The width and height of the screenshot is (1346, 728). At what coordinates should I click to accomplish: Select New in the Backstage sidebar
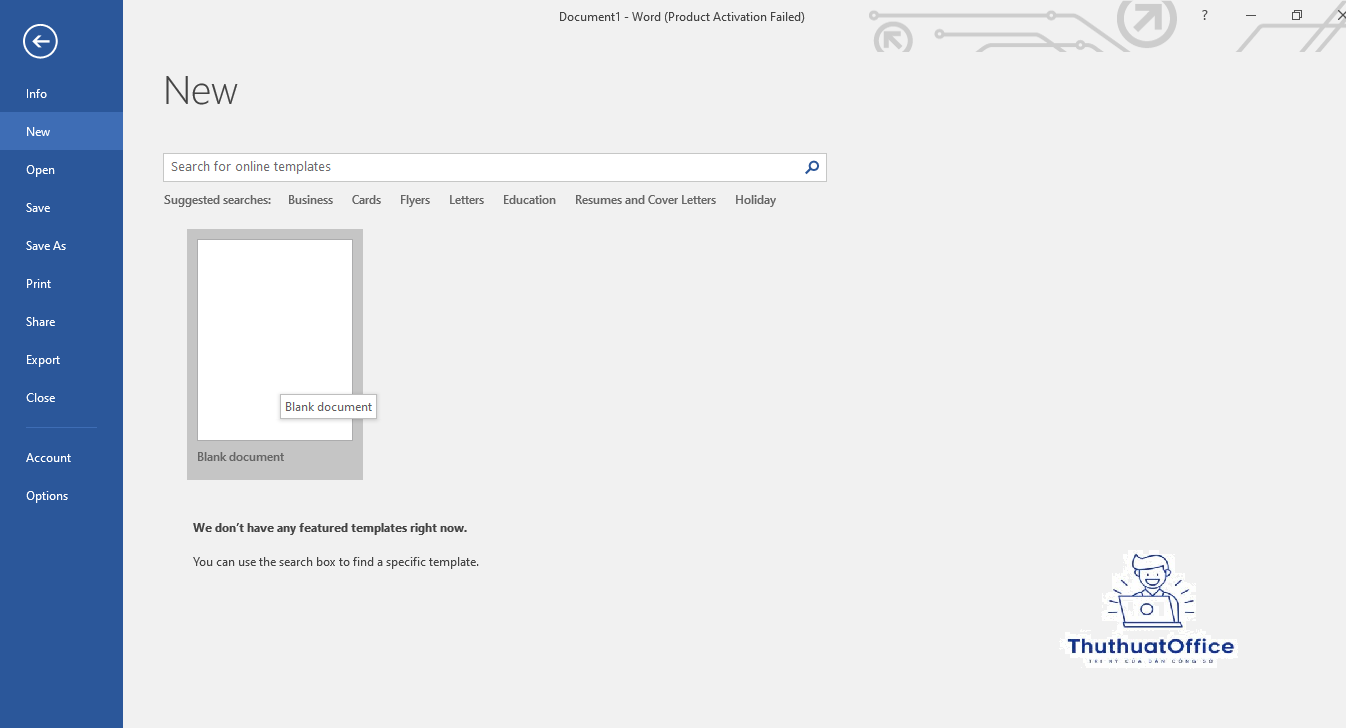[x=61, y=132]
